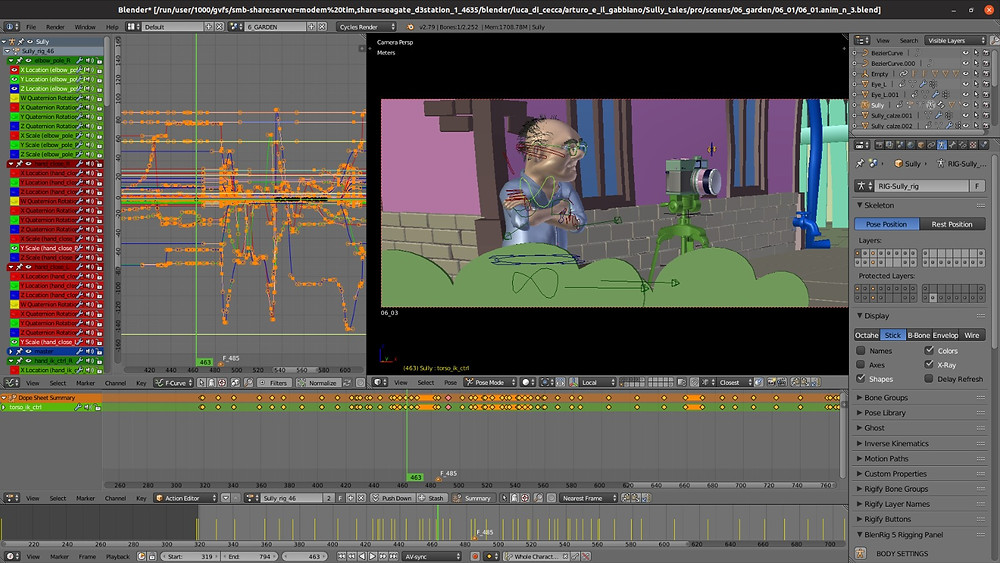Viewport: 1000px width, 563px height.
Task: Toggle visibility of X Location elbow_pole channel
Action: point(14,70)
